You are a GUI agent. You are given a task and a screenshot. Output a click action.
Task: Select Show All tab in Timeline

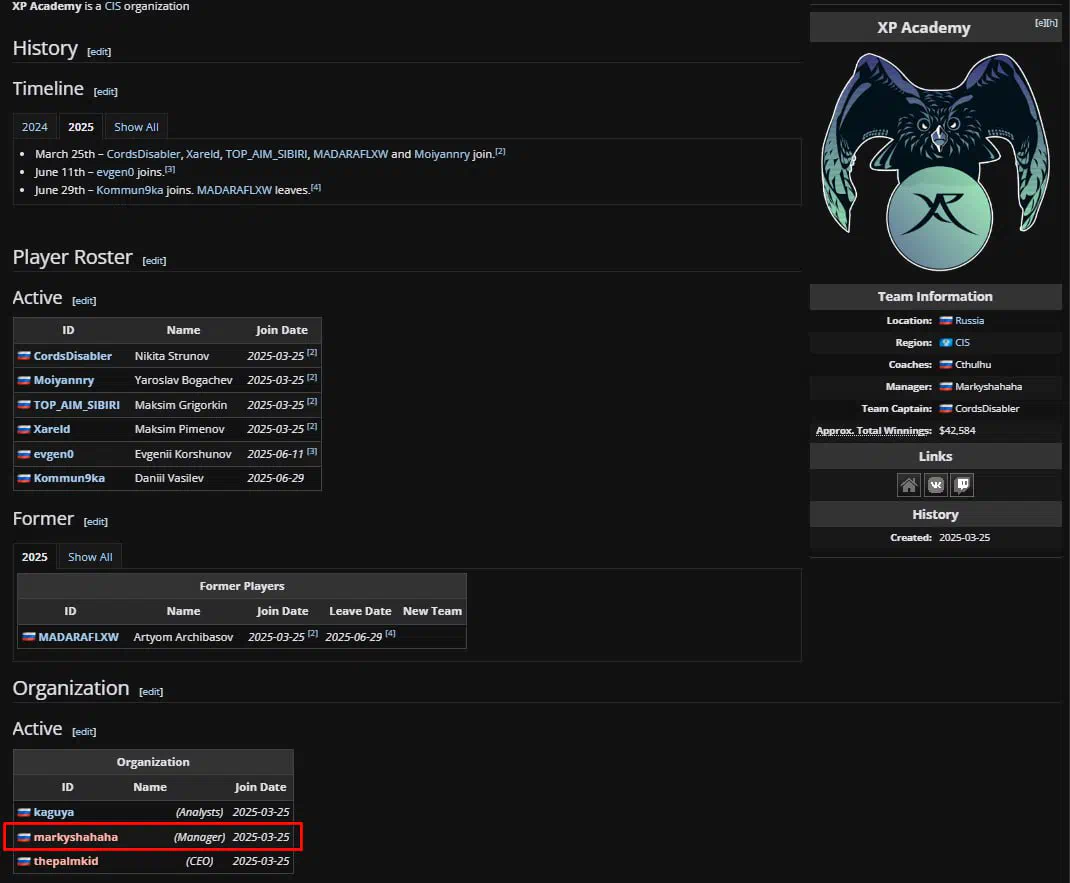[136, 127]
